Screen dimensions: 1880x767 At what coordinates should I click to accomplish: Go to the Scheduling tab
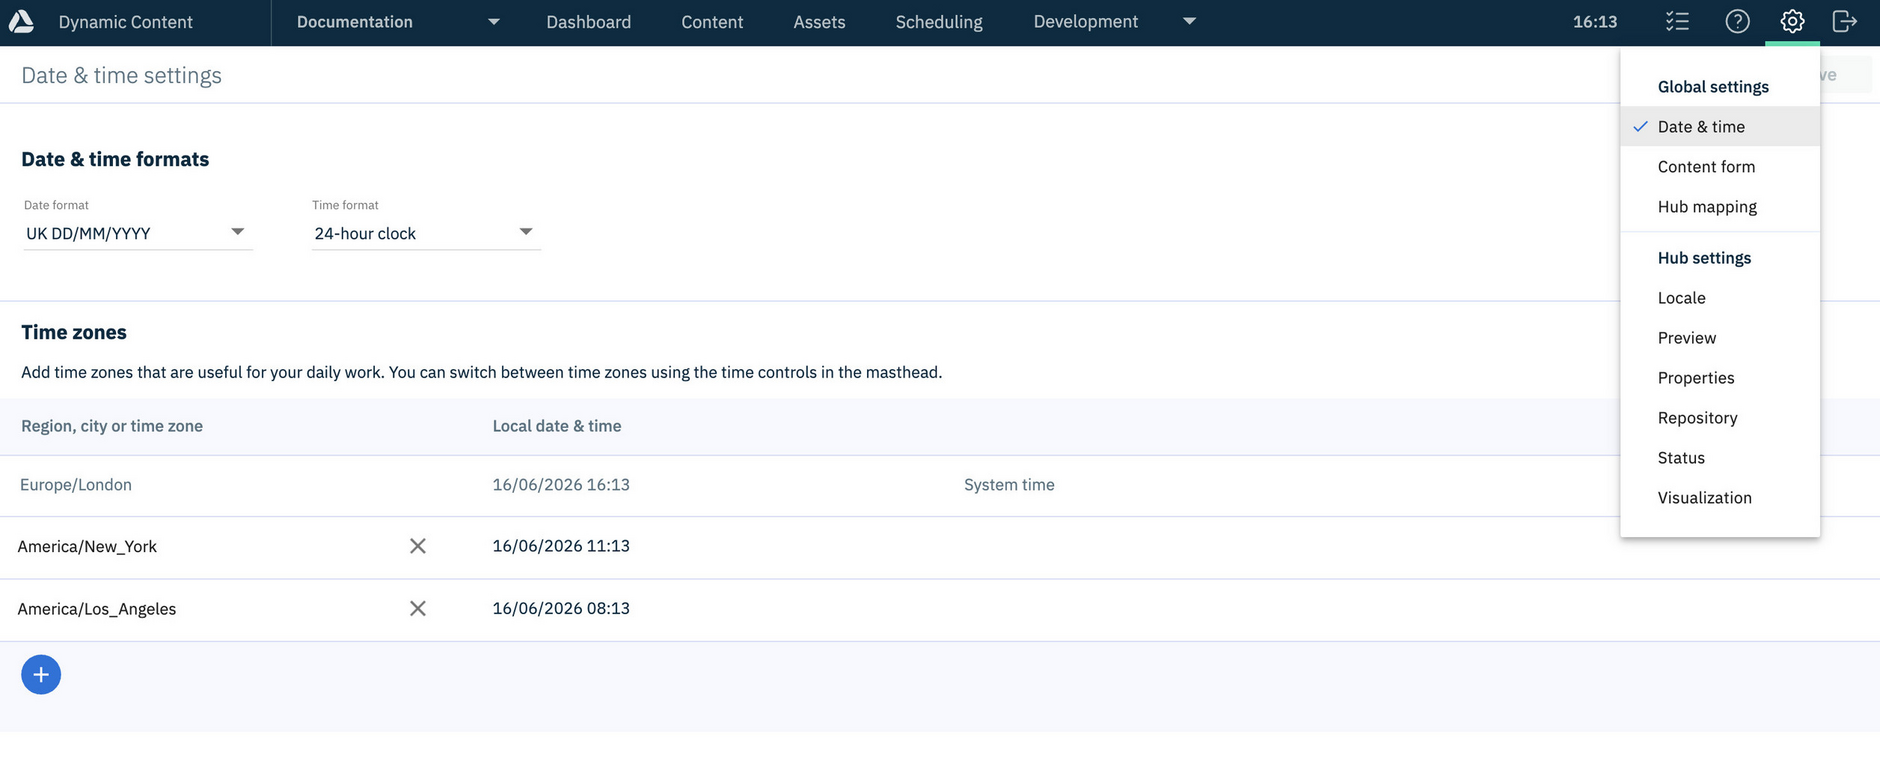click(939, 22)
